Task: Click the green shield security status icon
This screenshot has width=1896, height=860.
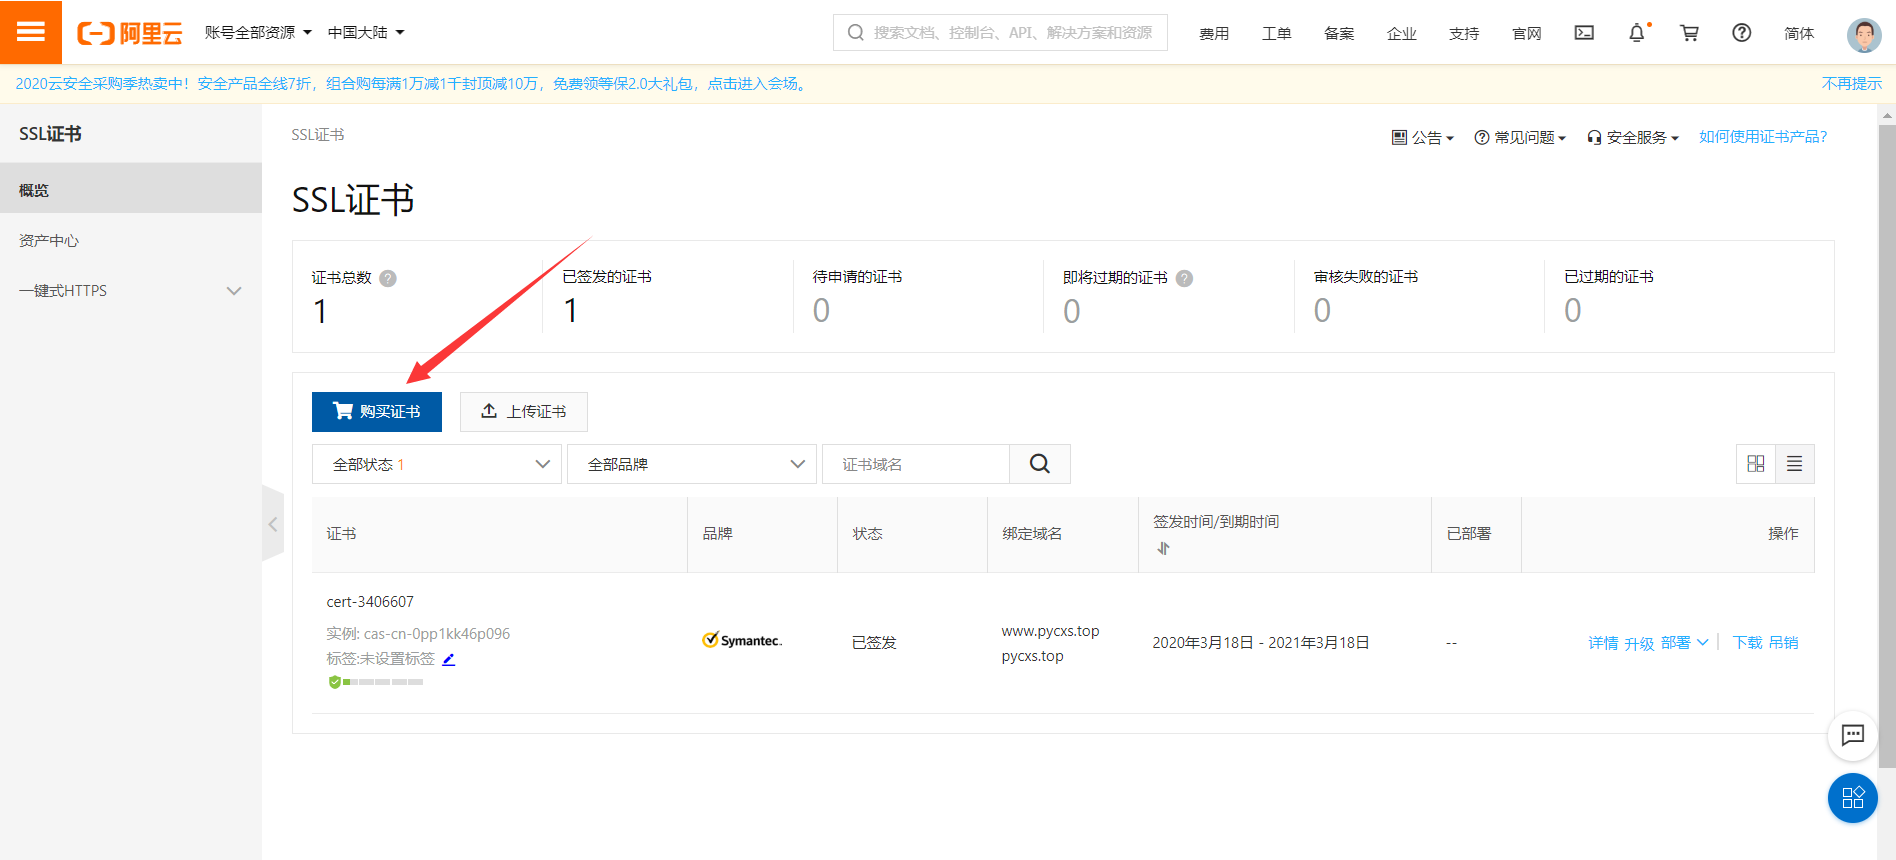Action: click(x=335, y=682)
